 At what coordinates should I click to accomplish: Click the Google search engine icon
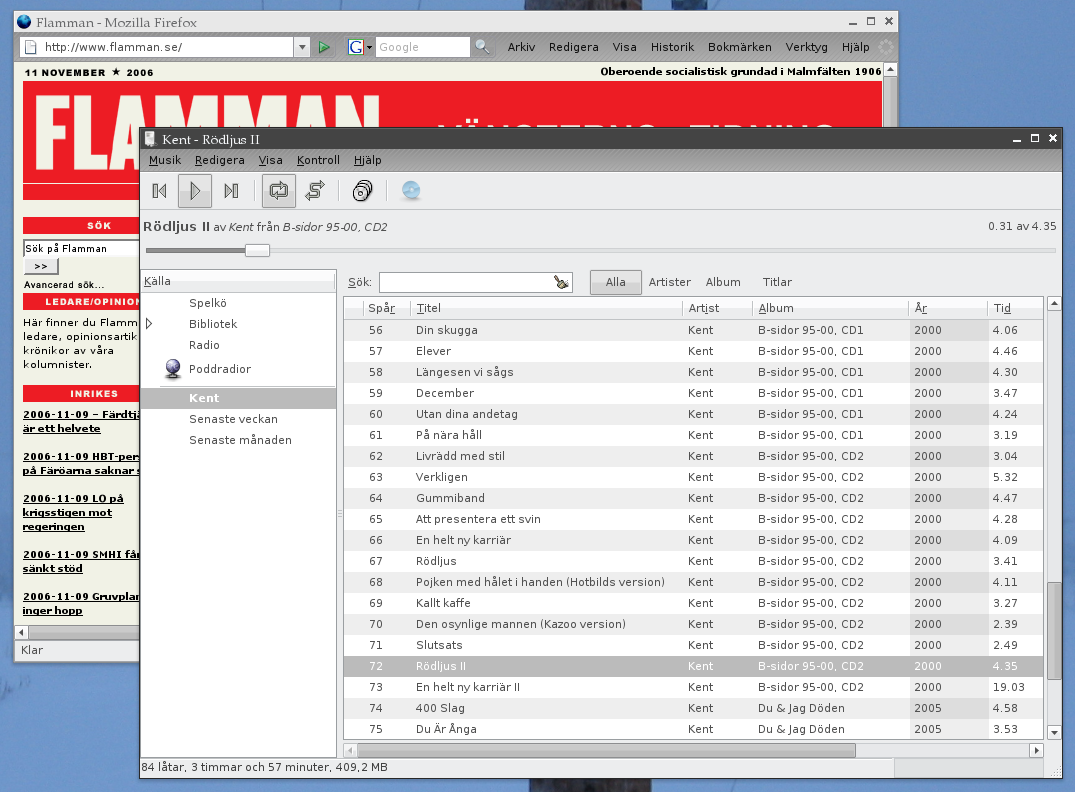point(356,47)
